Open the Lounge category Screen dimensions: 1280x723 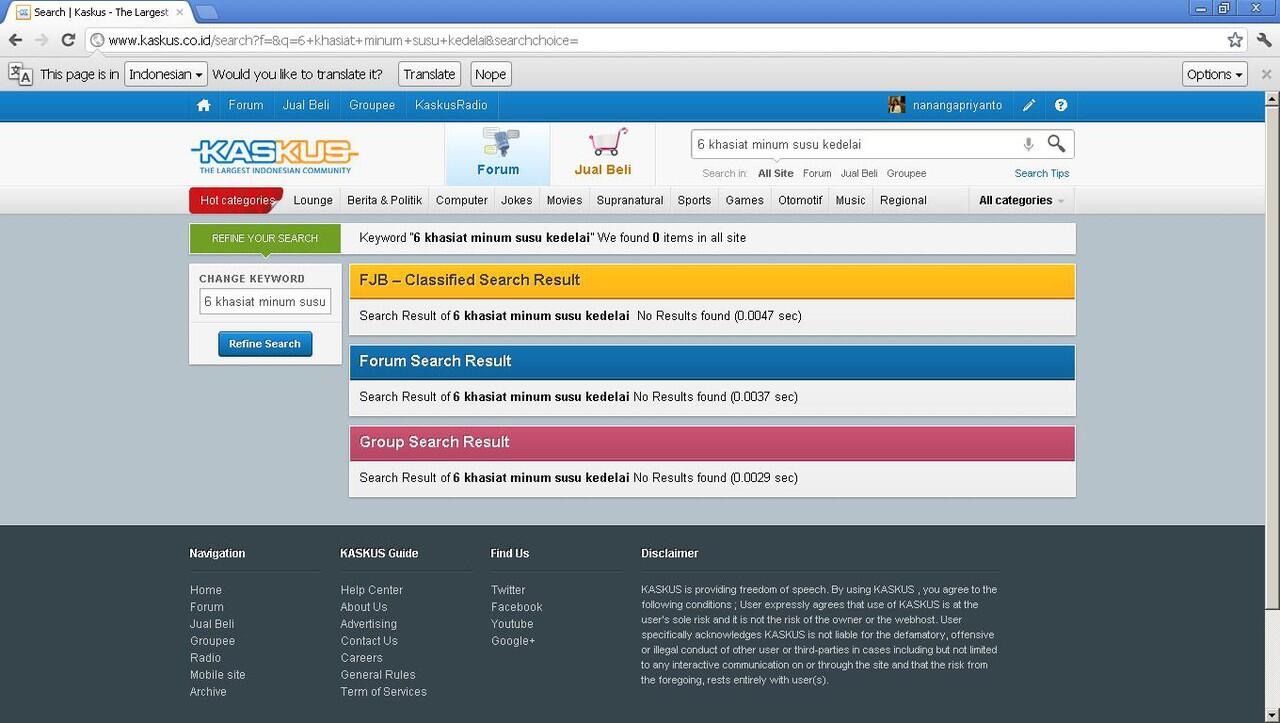click(313, 200)
